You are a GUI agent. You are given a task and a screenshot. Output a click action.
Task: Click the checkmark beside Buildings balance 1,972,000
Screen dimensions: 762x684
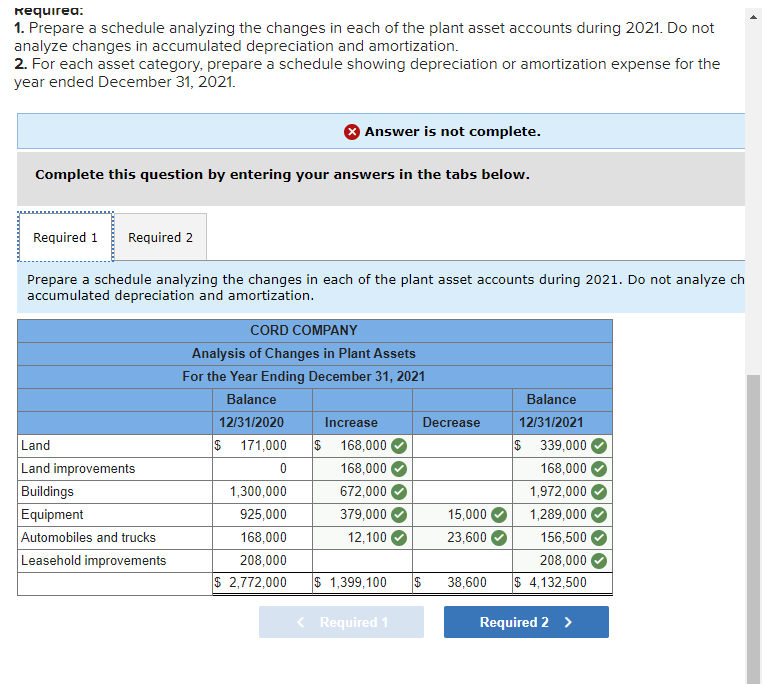coord(599,492)
